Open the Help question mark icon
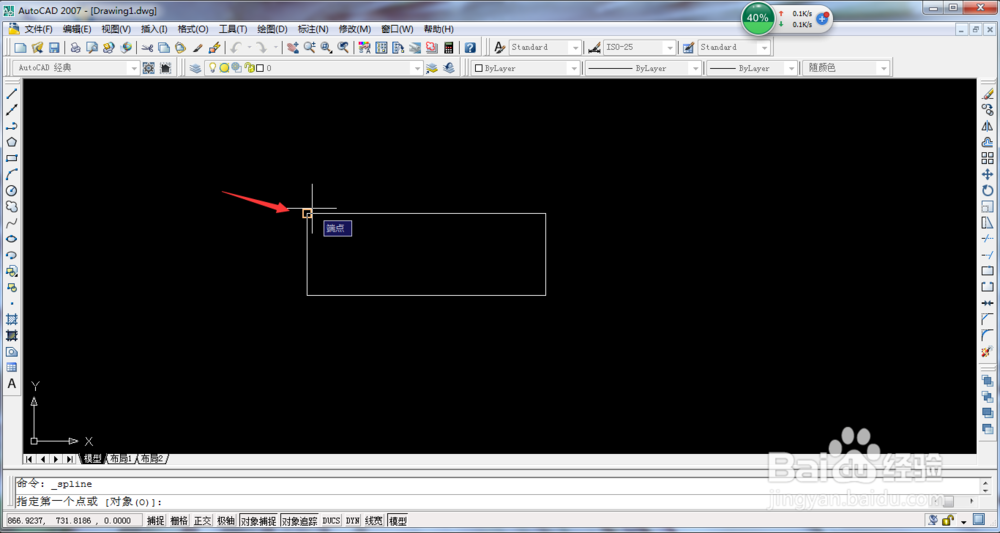Image resolution: width=1000 pixels, height=533 pixels. point(470,47)
